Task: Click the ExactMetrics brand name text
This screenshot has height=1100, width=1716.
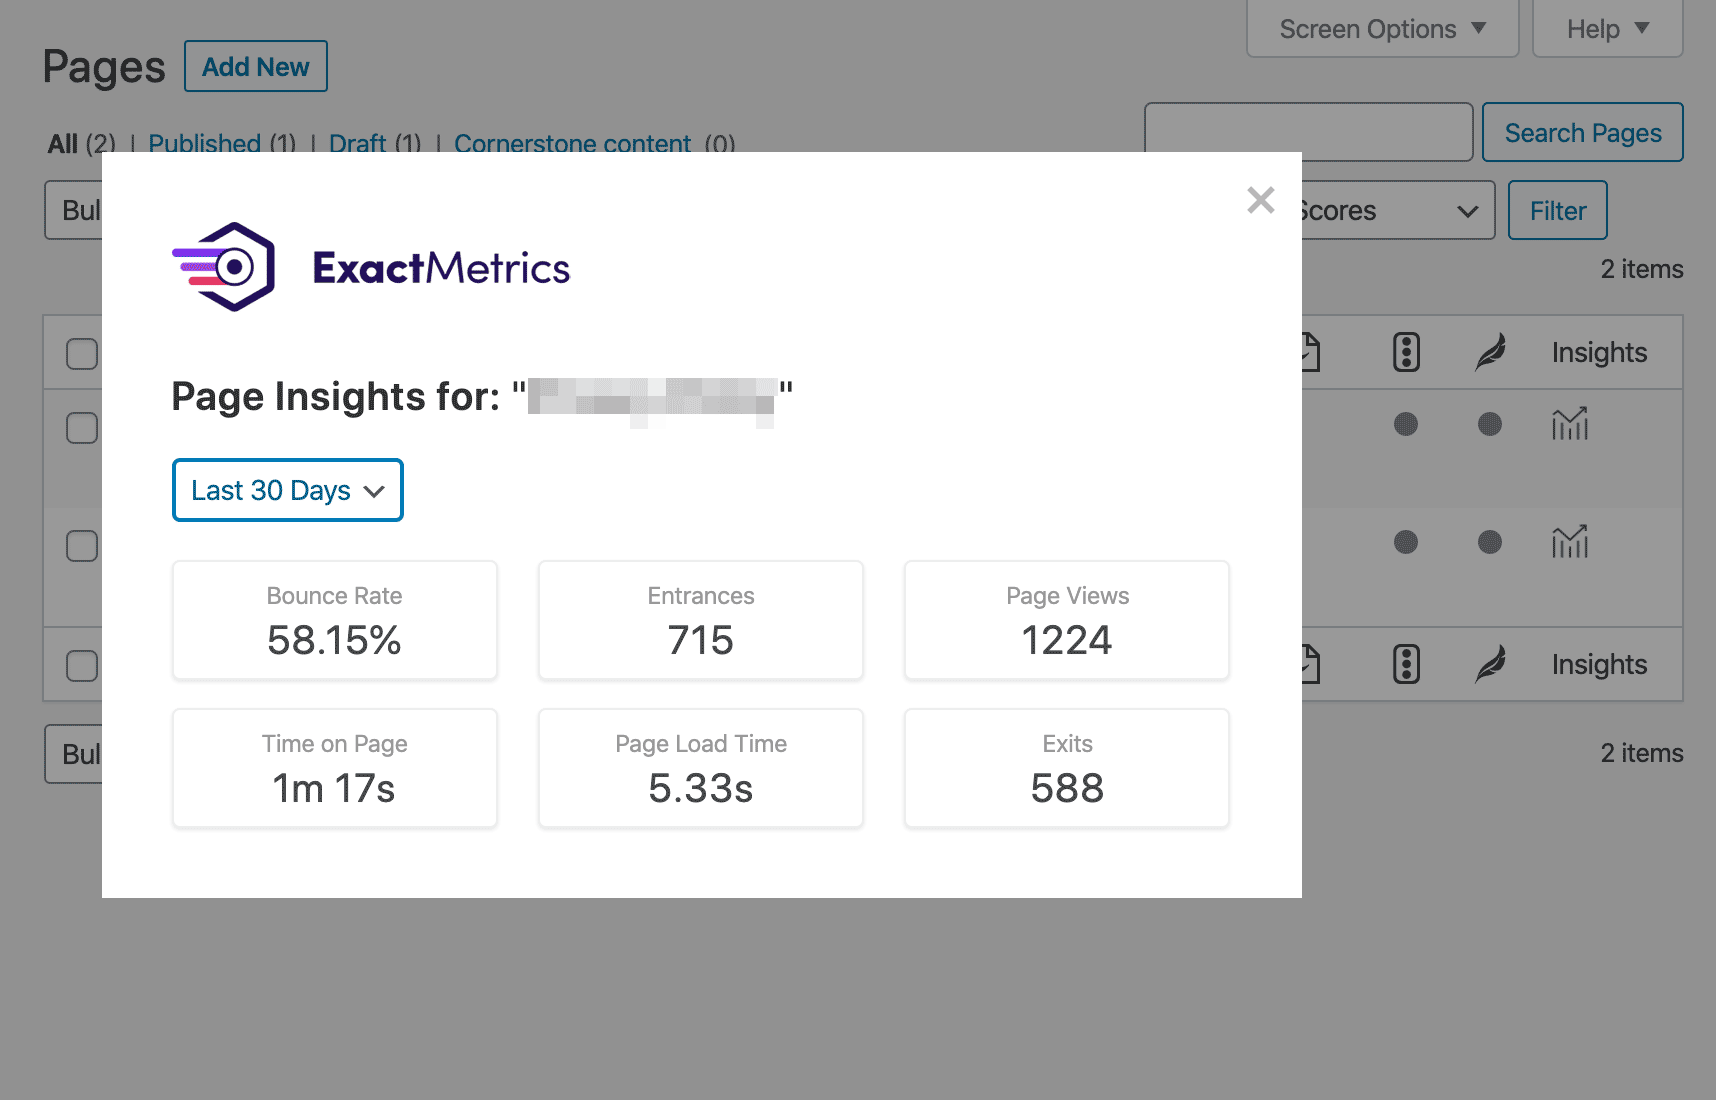Action: (441, 268)
